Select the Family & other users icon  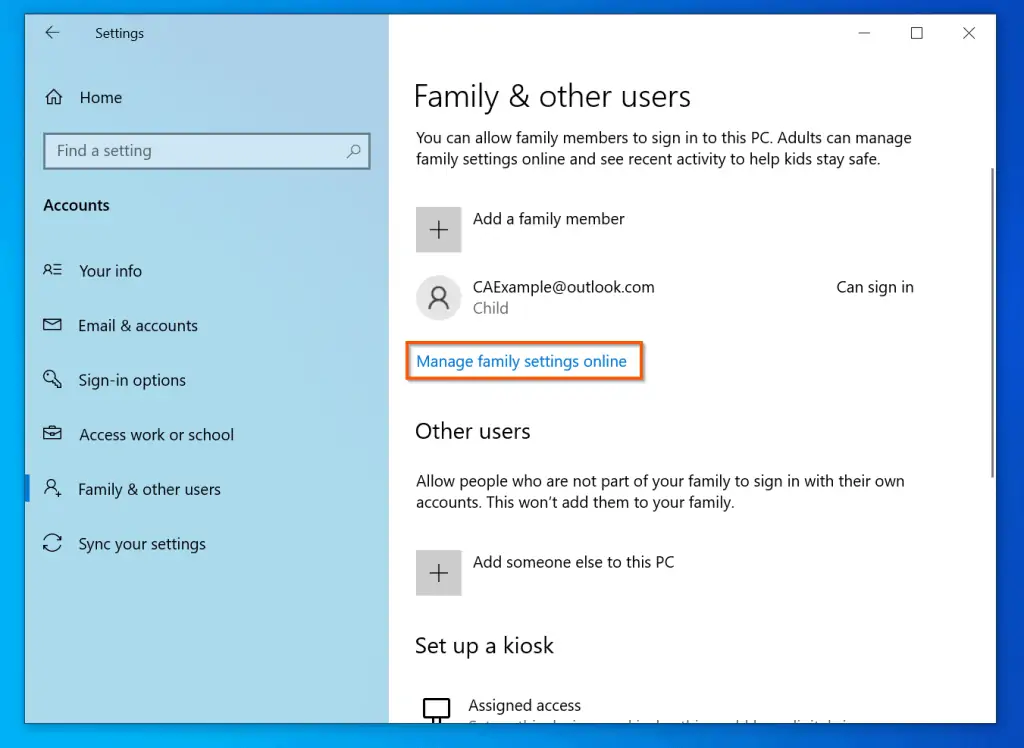[x=53, y=489]
